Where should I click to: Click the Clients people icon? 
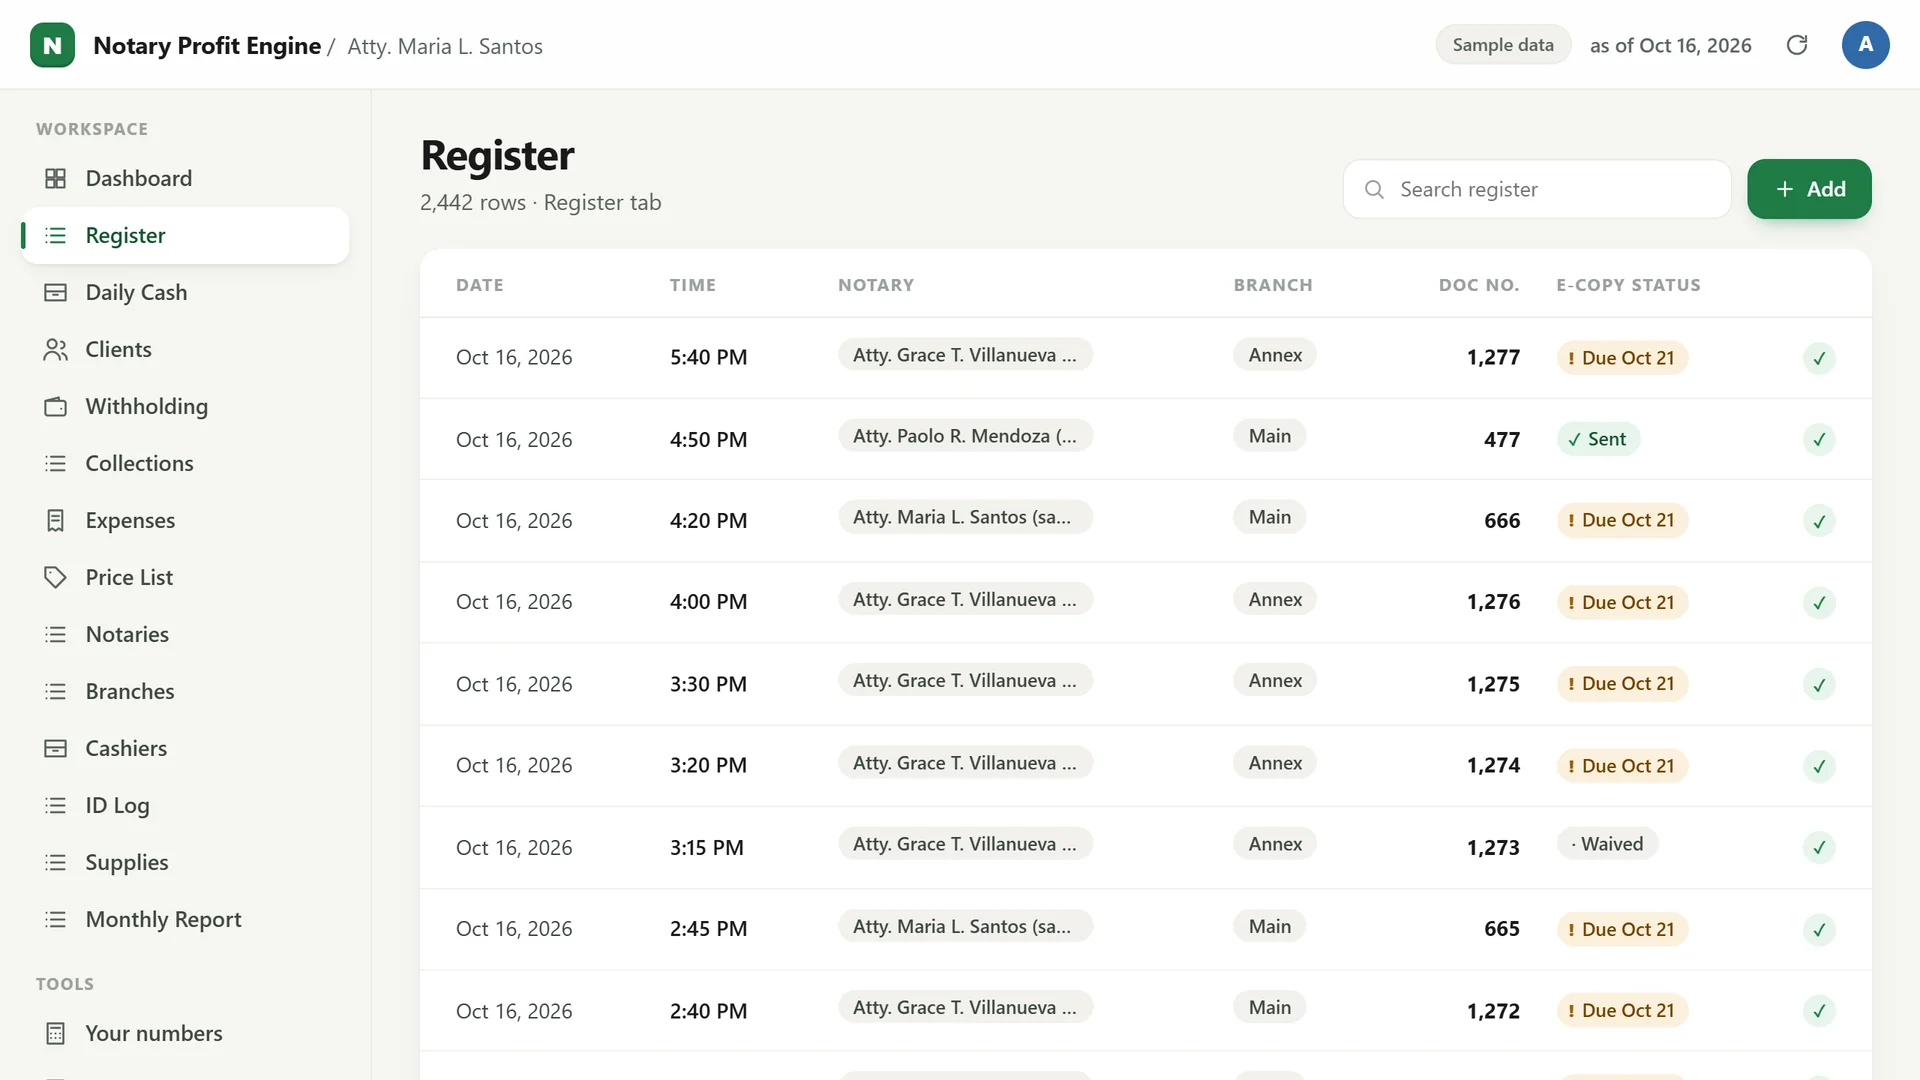pyautogui.click(x=56, y=349)
